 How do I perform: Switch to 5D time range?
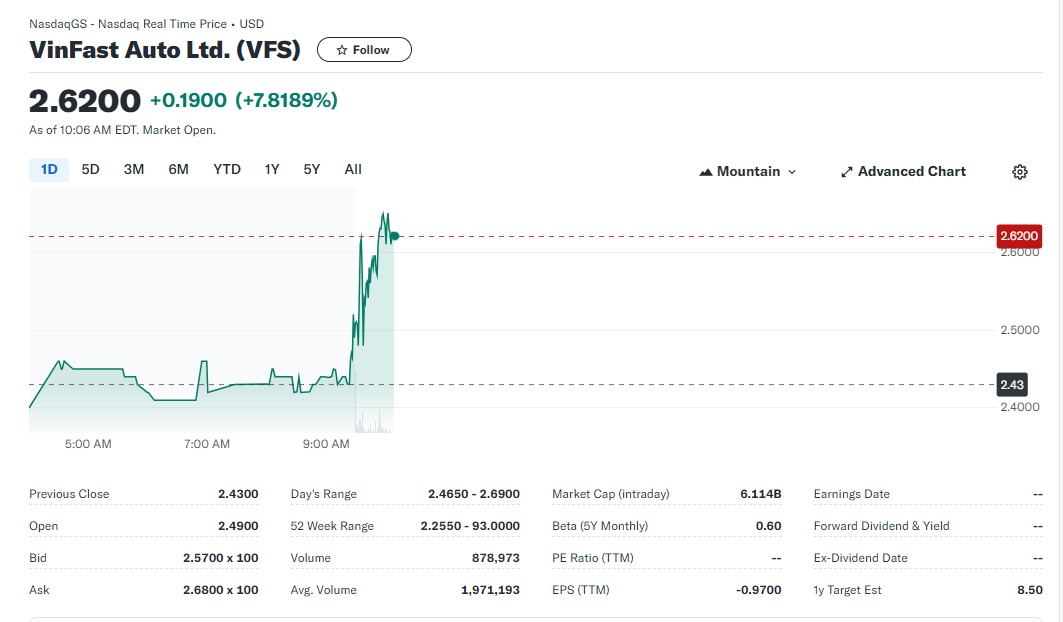[91, 170]
